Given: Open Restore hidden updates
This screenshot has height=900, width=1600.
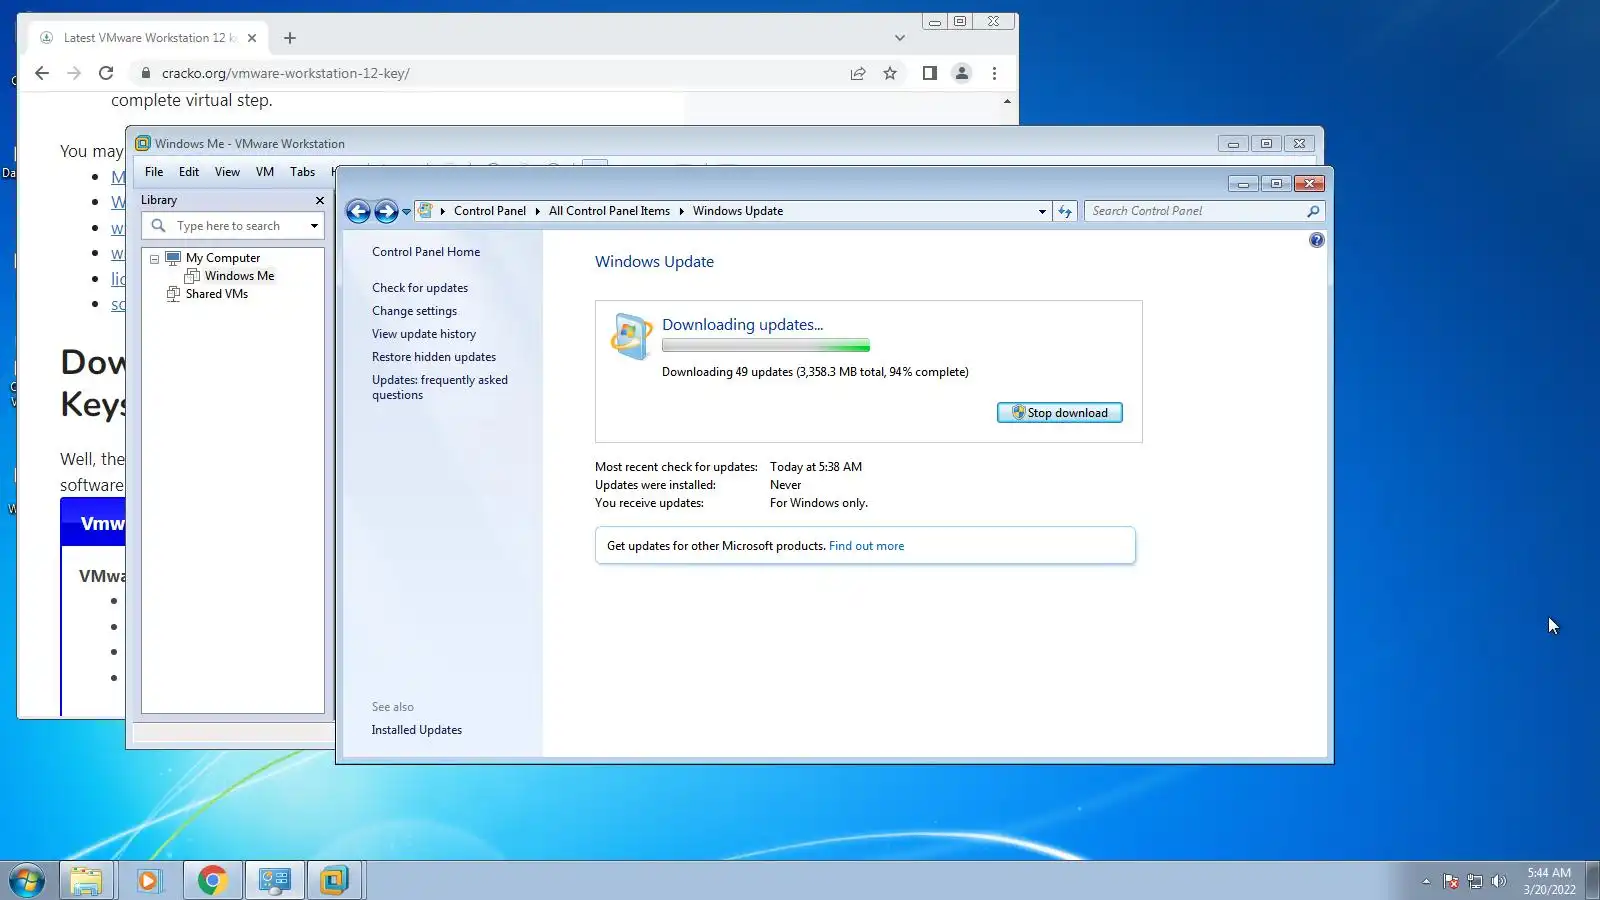Looking at the screenshot, I should click(x=434, y=357).
